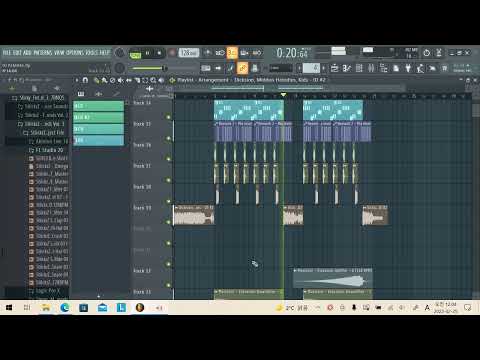Open Microsoft Edge from the taskbar
Viewport: 480px width, 360px height.
coord(65,307)
